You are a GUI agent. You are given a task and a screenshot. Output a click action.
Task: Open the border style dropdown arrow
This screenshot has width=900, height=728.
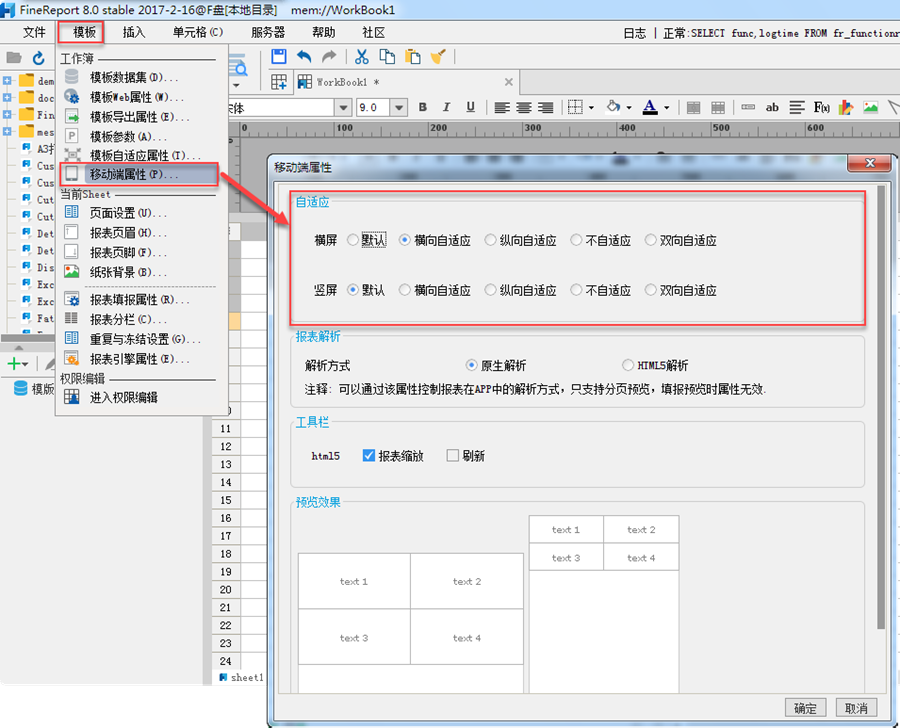(591, 108)
